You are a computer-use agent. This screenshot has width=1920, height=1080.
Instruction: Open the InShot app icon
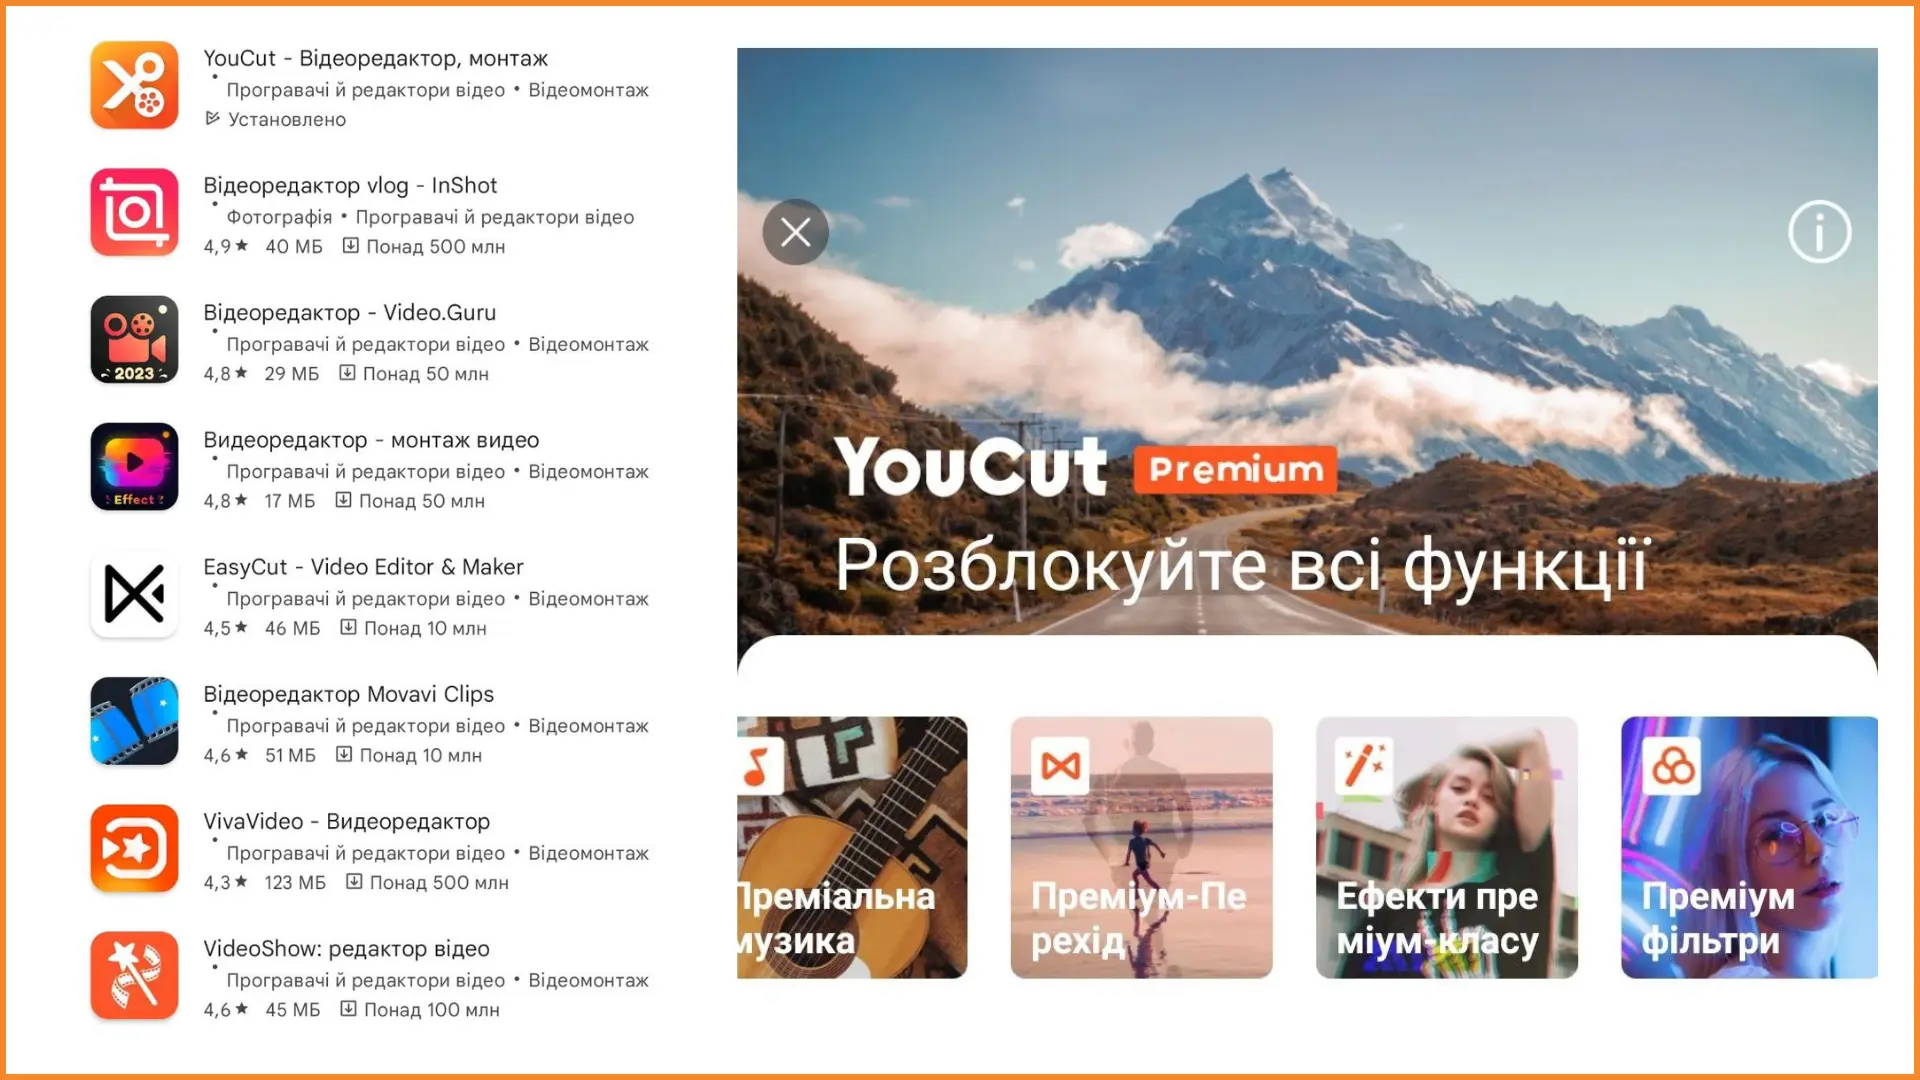[x=134, y=212]
